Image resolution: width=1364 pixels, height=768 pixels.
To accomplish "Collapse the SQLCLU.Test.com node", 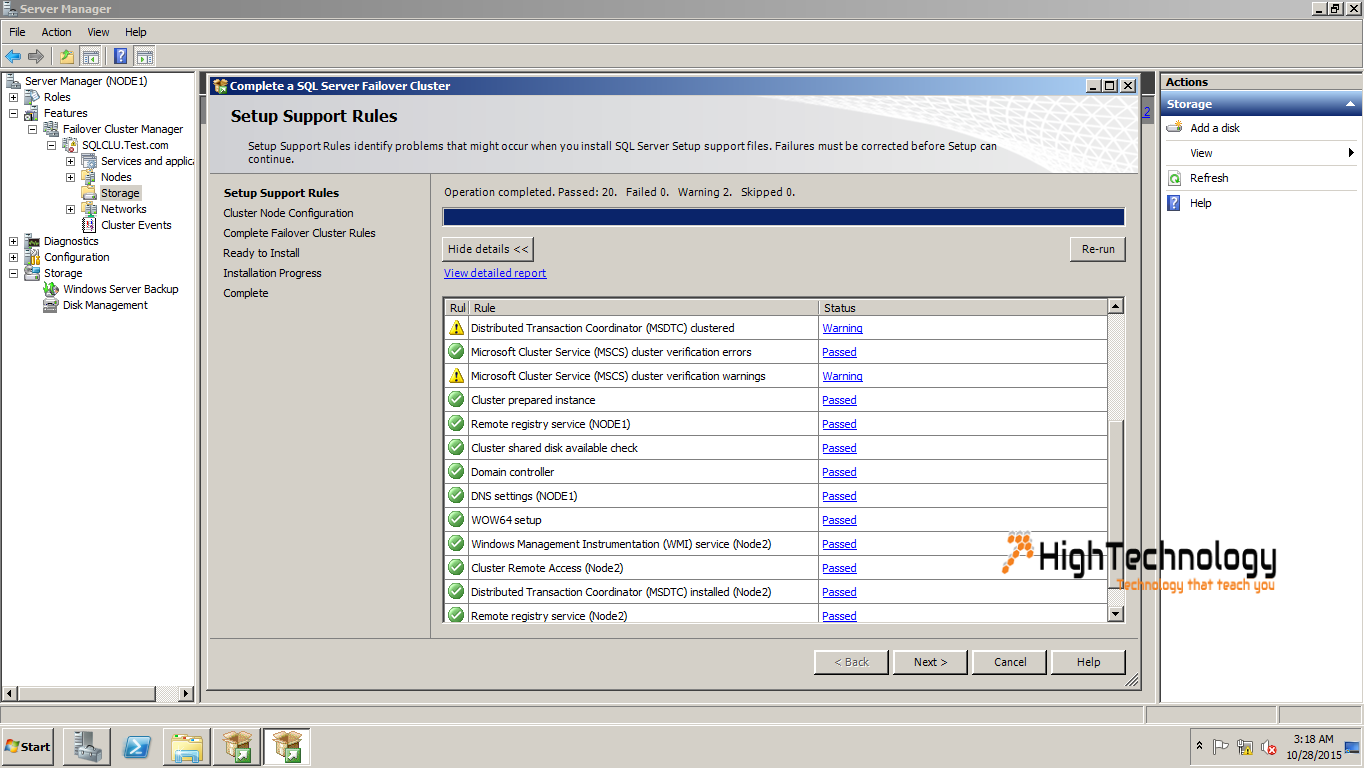I will (x=51, y=145).
